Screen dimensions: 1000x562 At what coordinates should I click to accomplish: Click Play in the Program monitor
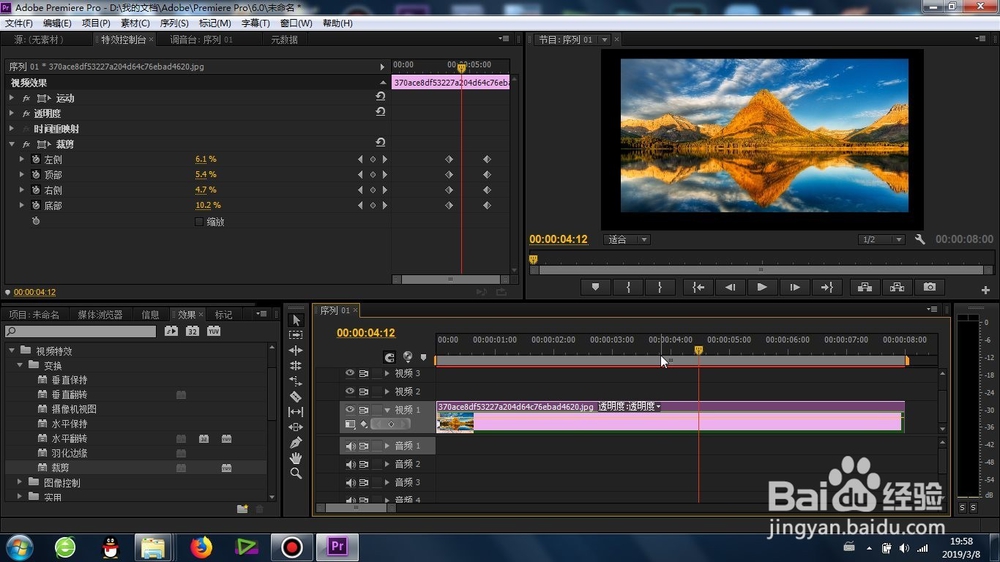click(x=762, y=287)
